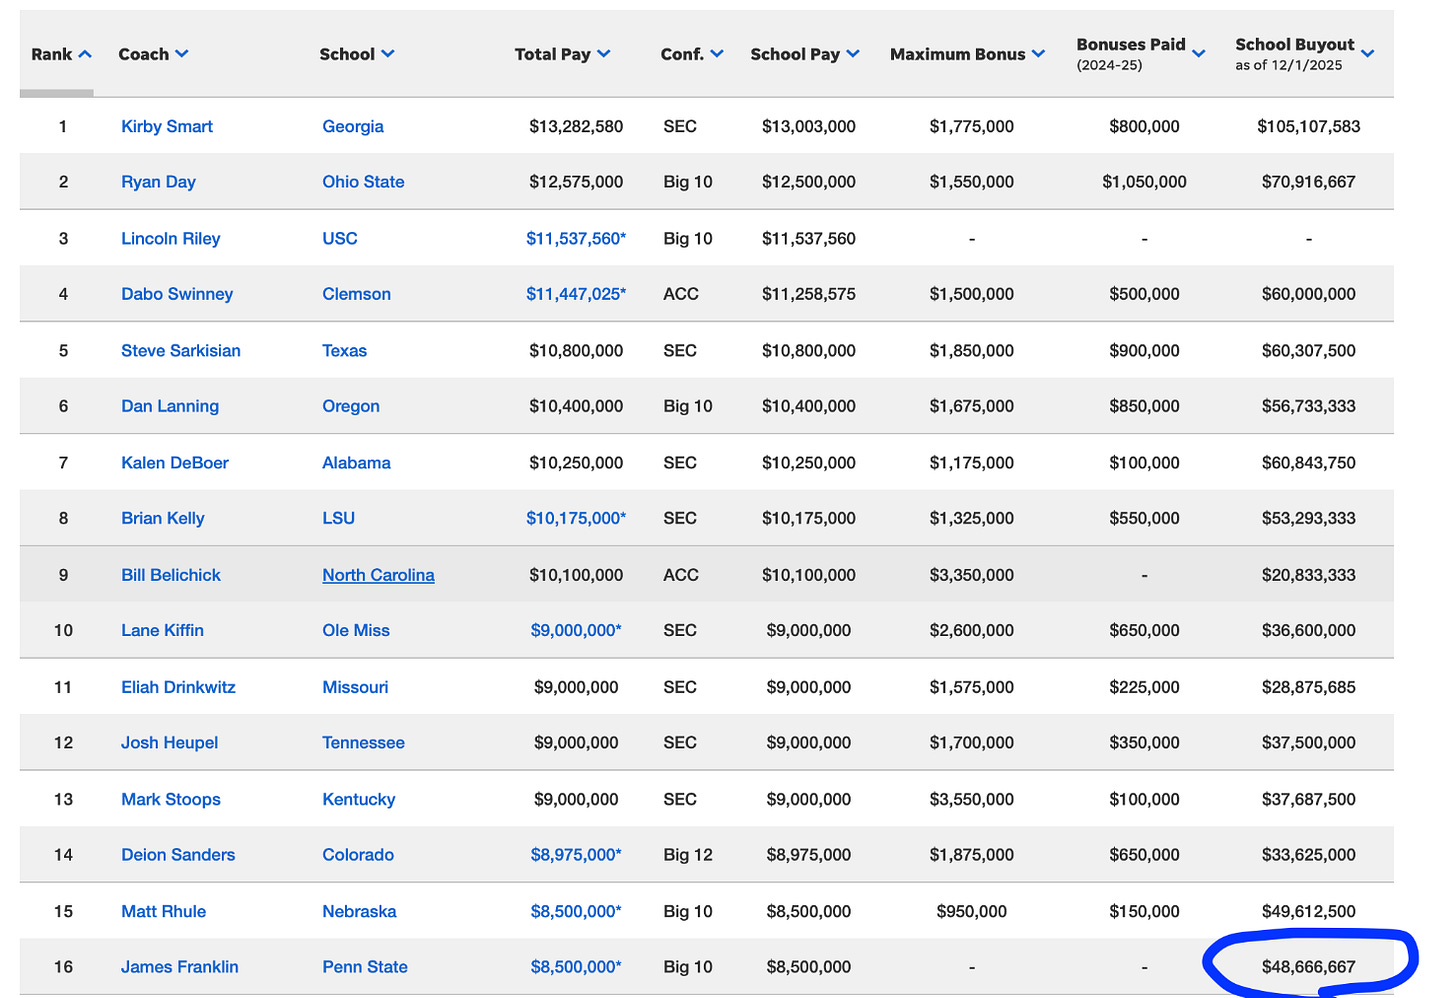The height and width of the screenshot is (998, 1456).
Task: Select Ryan Day's $70,916,667 buyout value
Action: click(x=1308, y=182)
